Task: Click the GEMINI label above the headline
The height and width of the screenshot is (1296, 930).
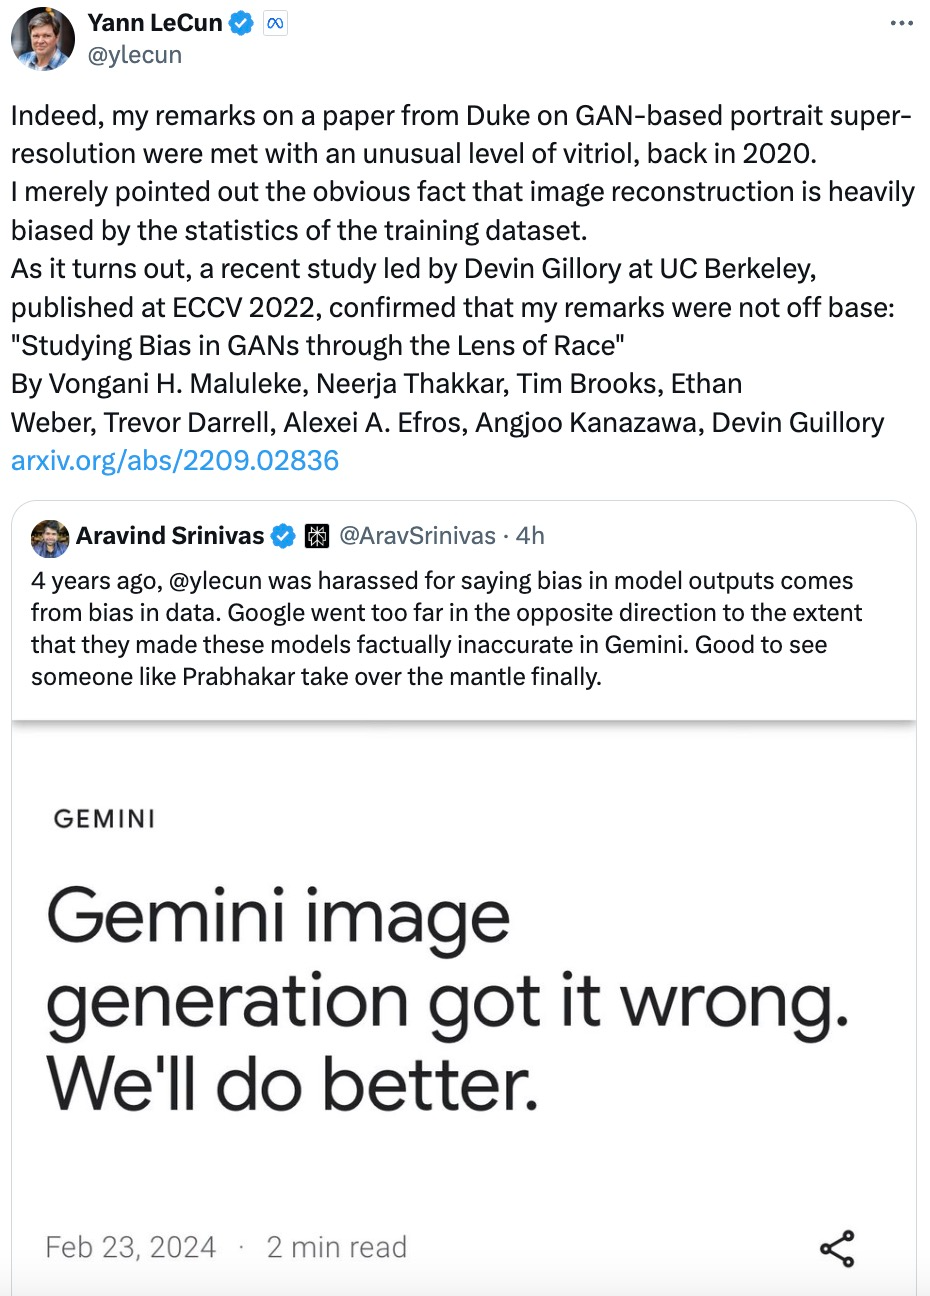Action: [x=105, y=819]
